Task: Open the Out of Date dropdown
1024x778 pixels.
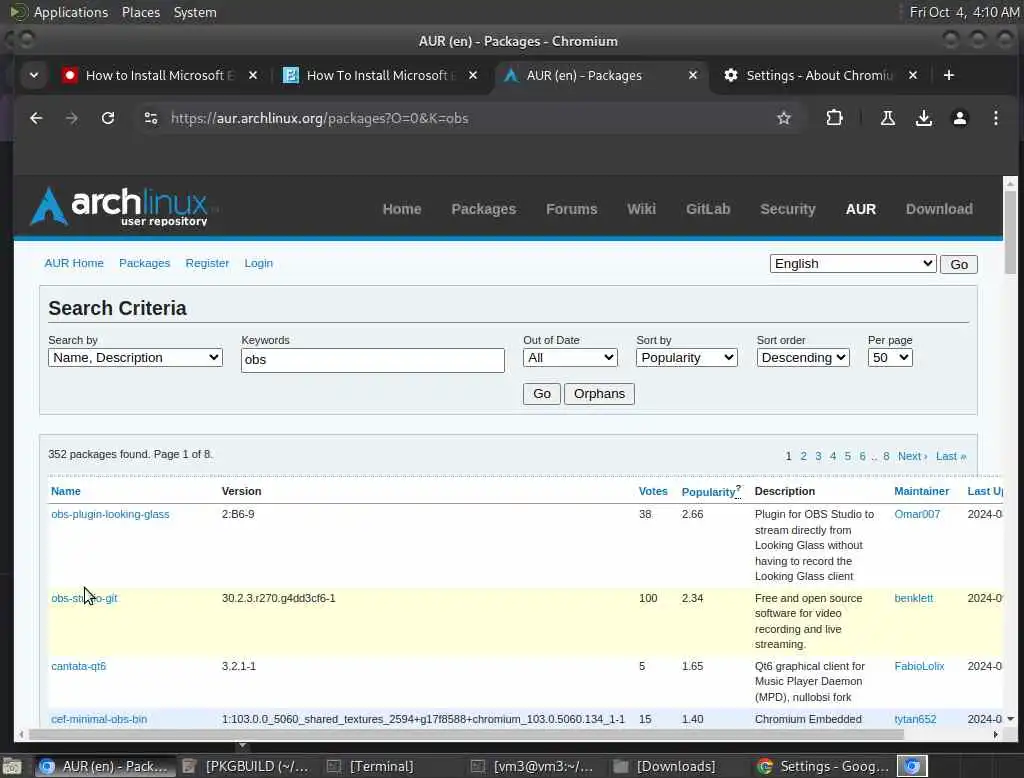Action: click(570, 357)
